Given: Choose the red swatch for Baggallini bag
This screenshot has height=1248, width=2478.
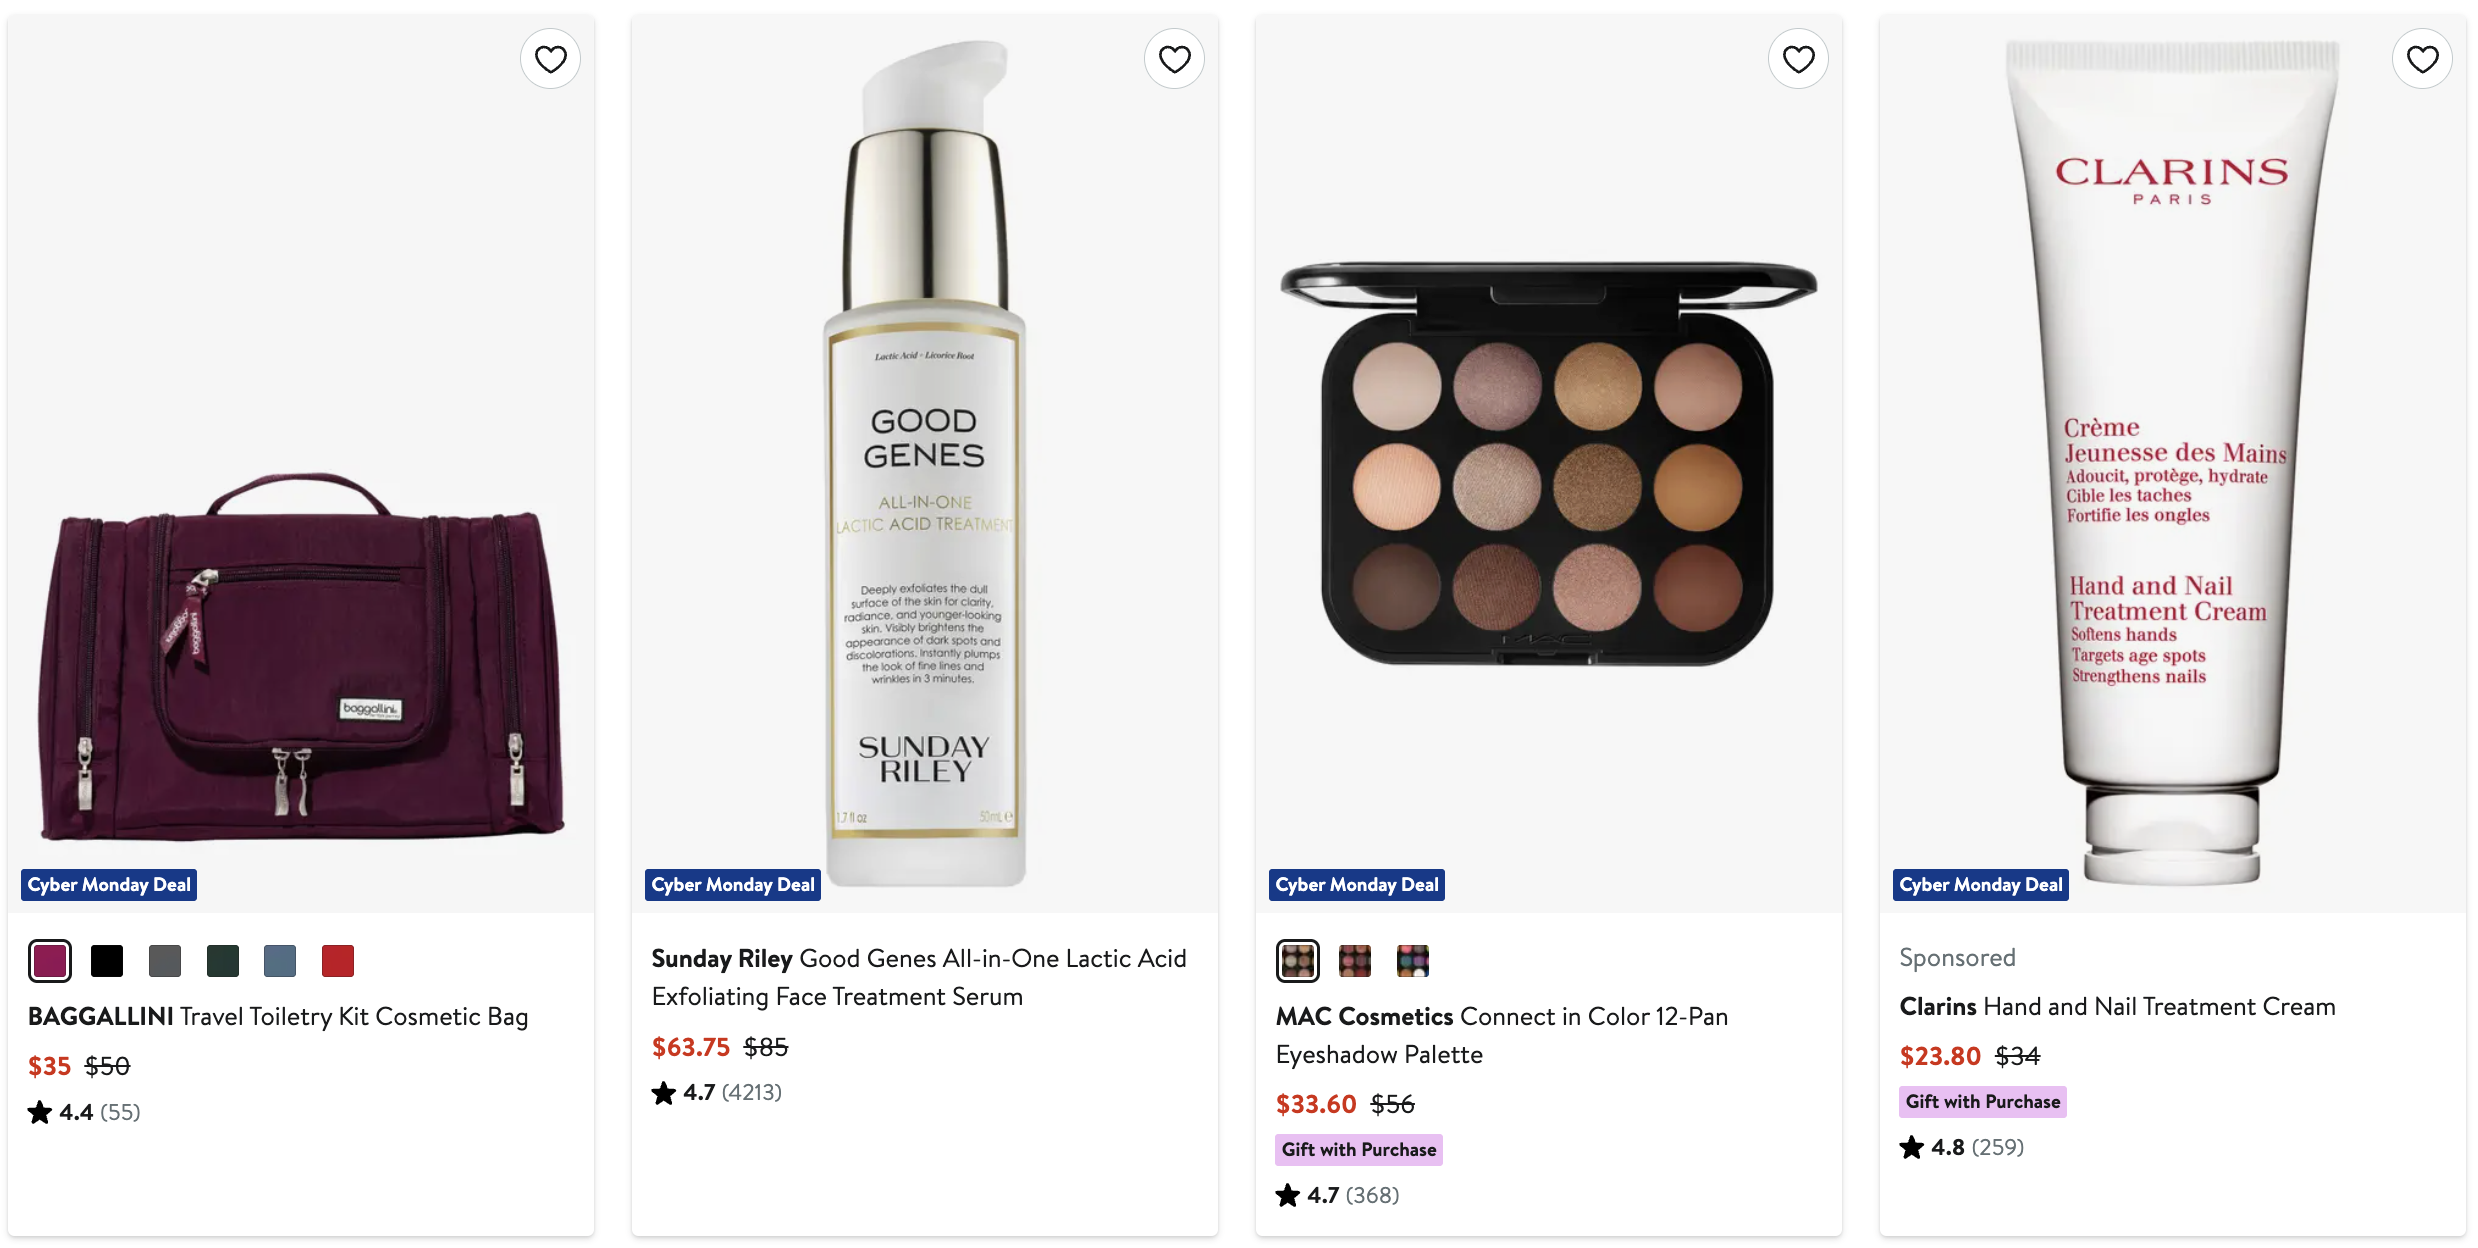Looking at the screenshot, I should [338, 961].
